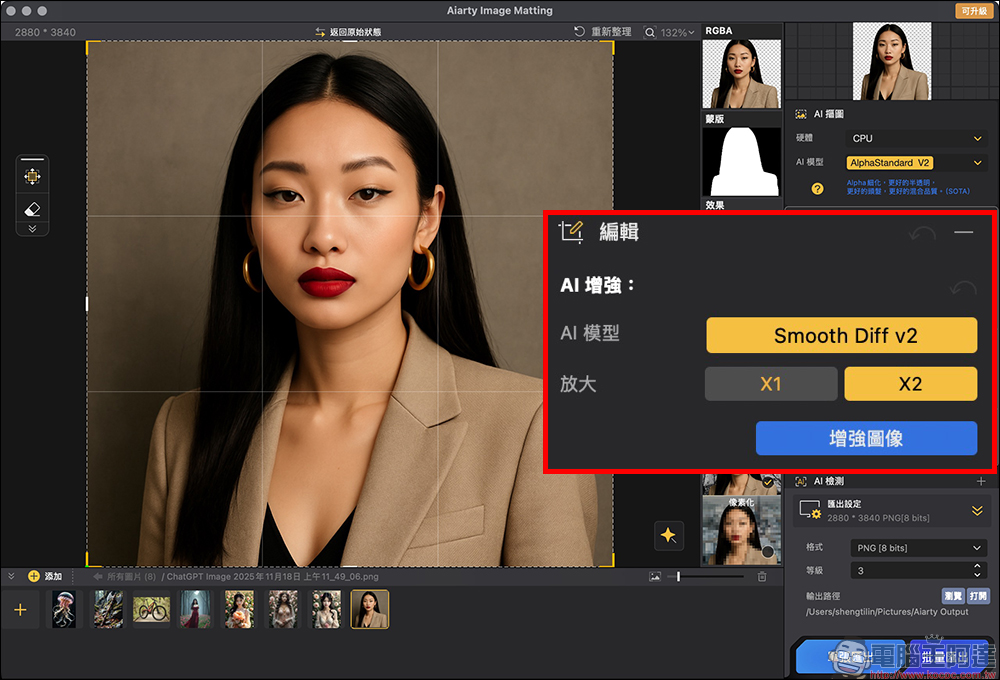Open the AlphaStandard V2 model dropdown

pos(917,162)
